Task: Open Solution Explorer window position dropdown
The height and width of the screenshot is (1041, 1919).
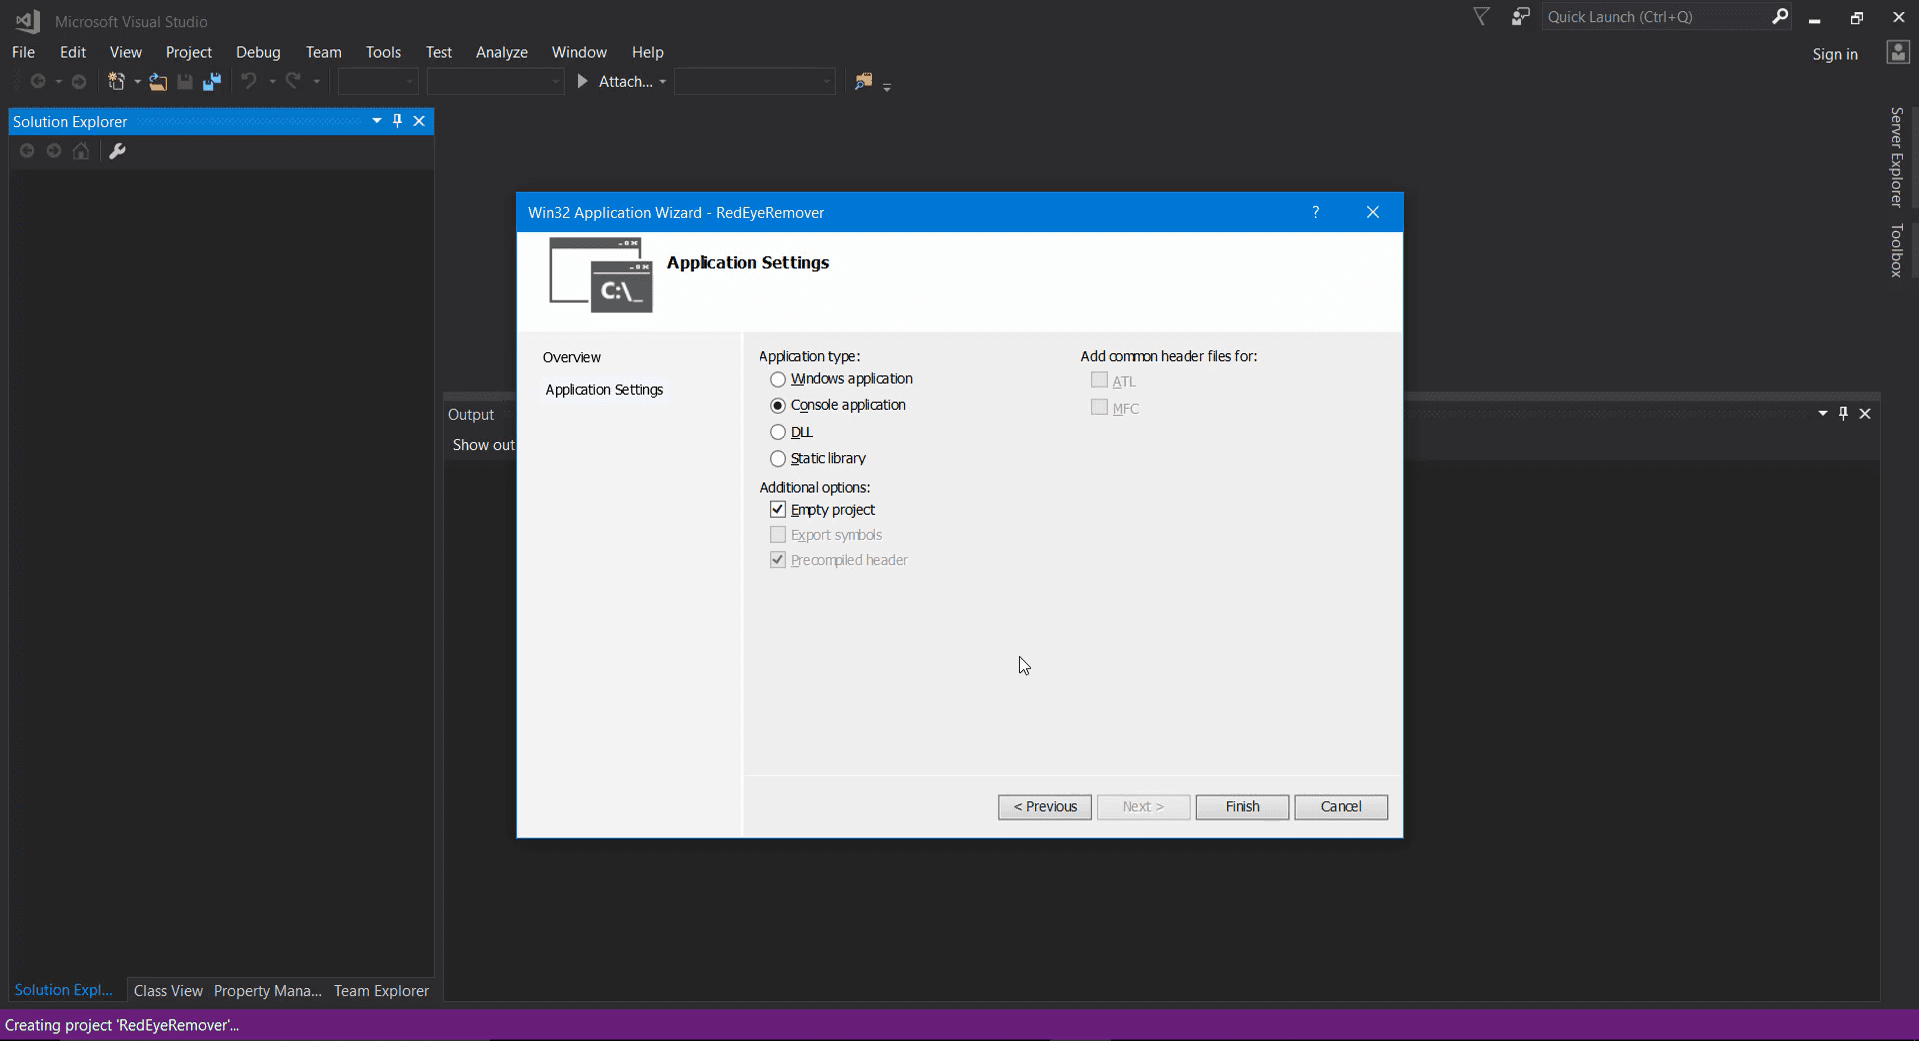Action: 377,121
